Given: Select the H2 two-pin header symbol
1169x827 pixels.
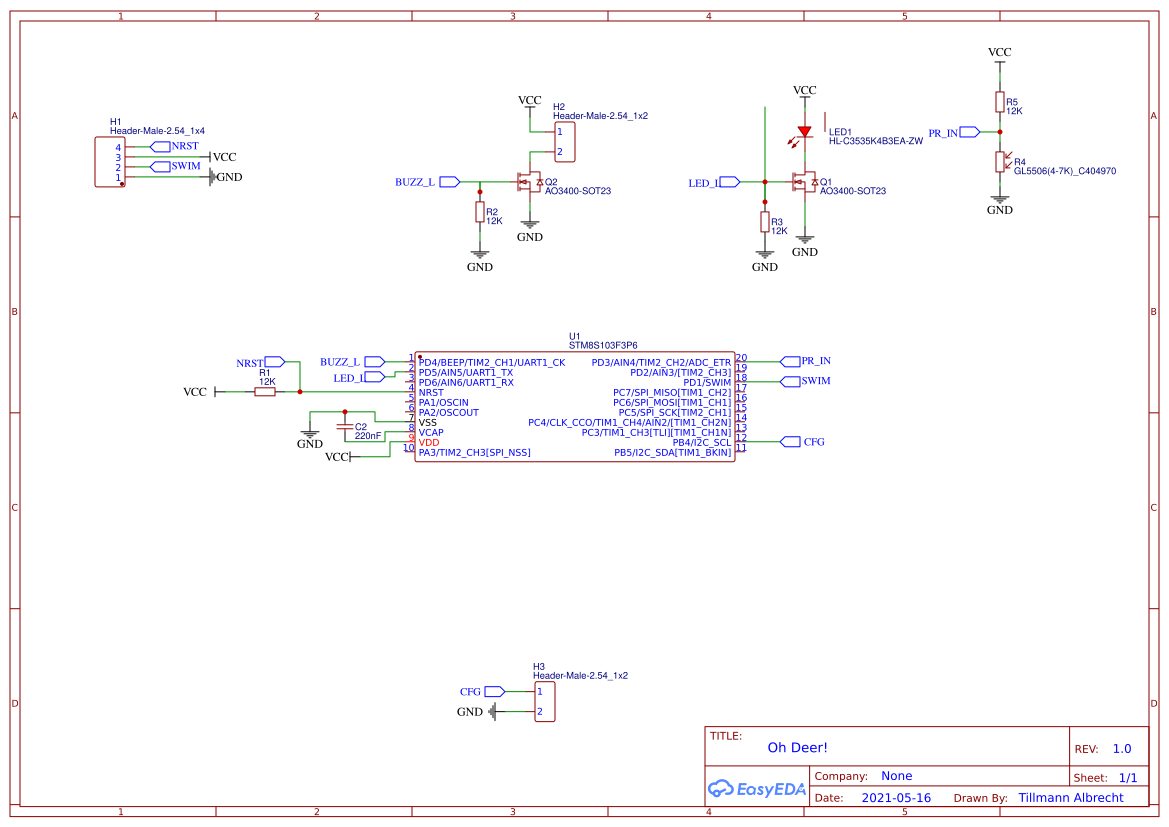Looking at the screenshot, I should click(x=565, y=142).
